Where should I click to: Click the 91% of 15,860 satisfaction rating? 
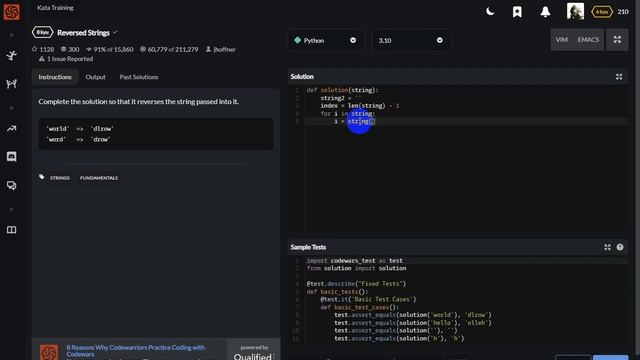point(109,49)
